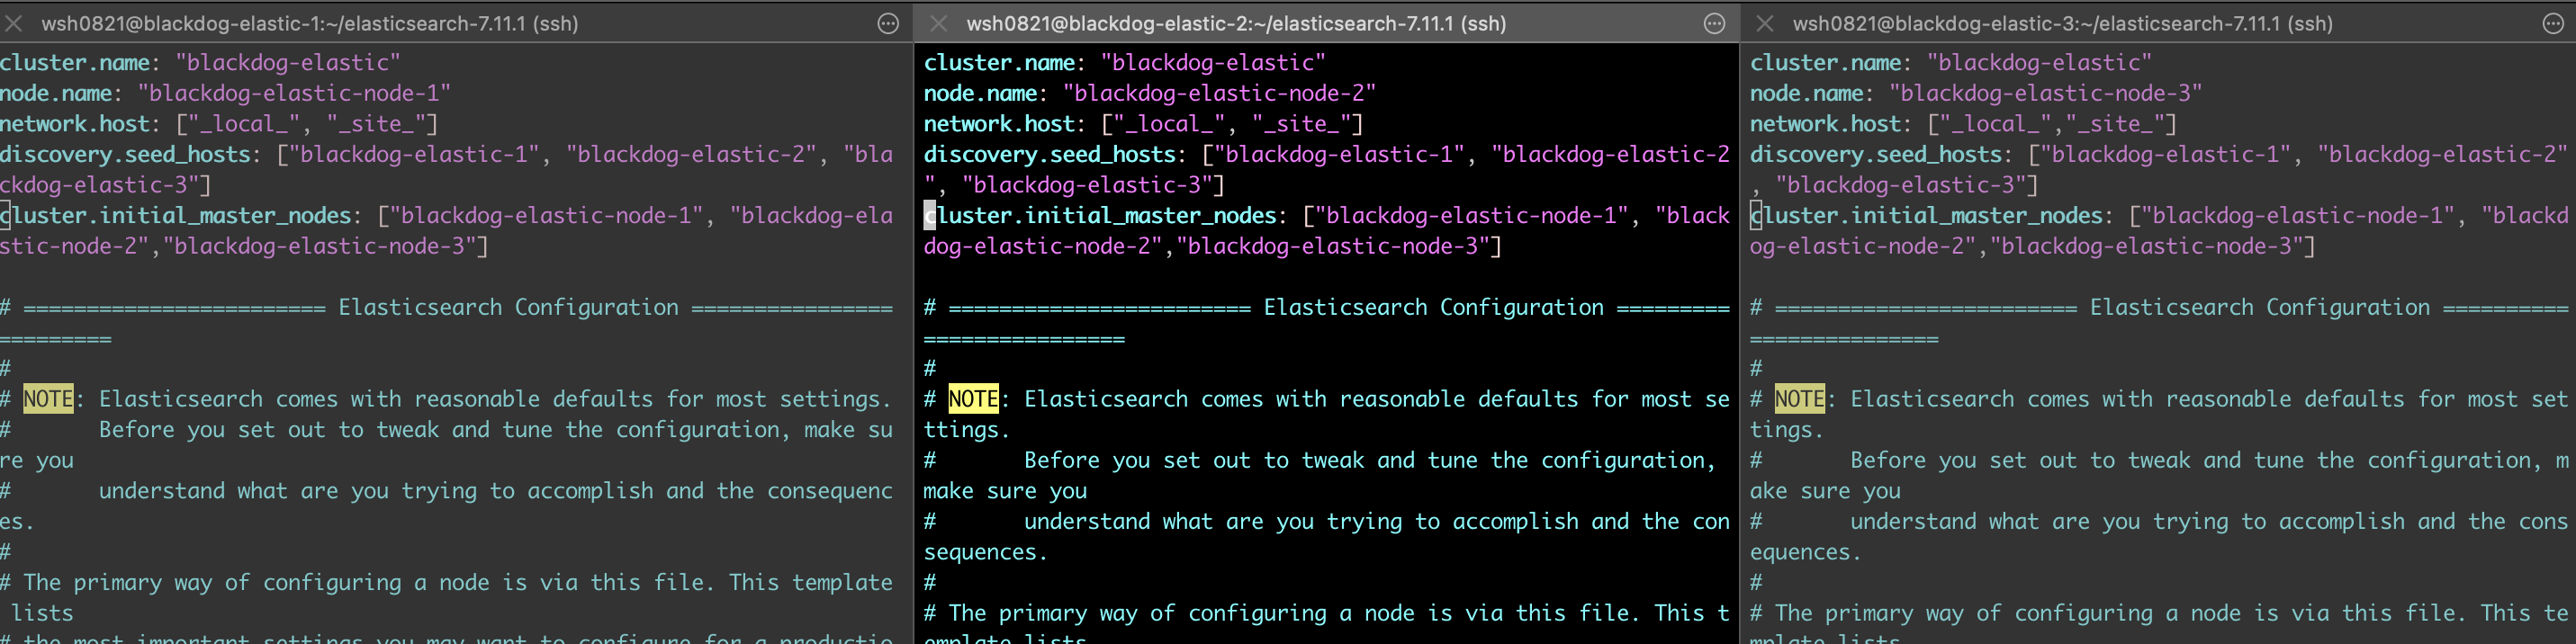
Task: Click highlighted NOTE word in elastic-2 pane
Action: (973, 399)
